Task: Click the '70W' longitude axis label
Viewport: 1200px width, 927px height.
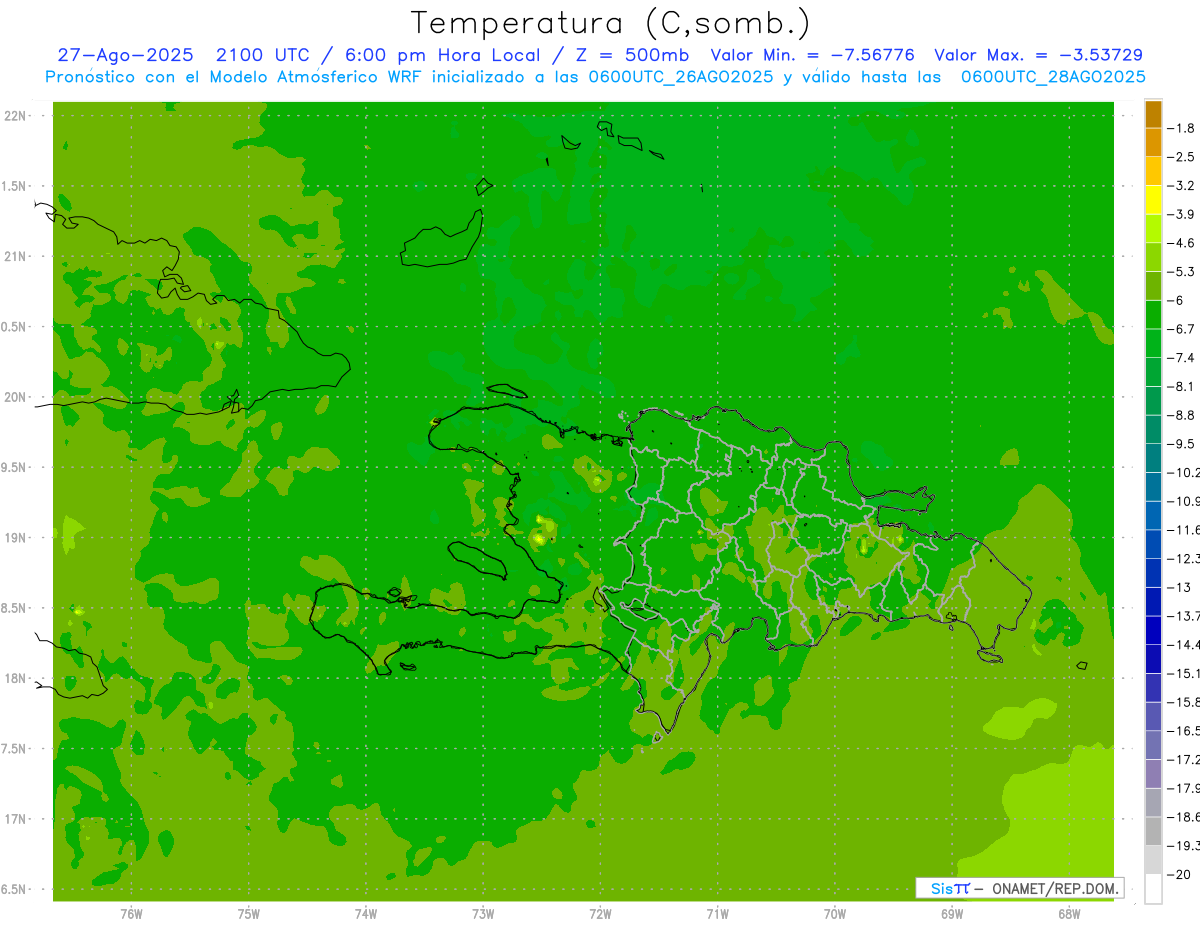Action: (x=835, y=914)
